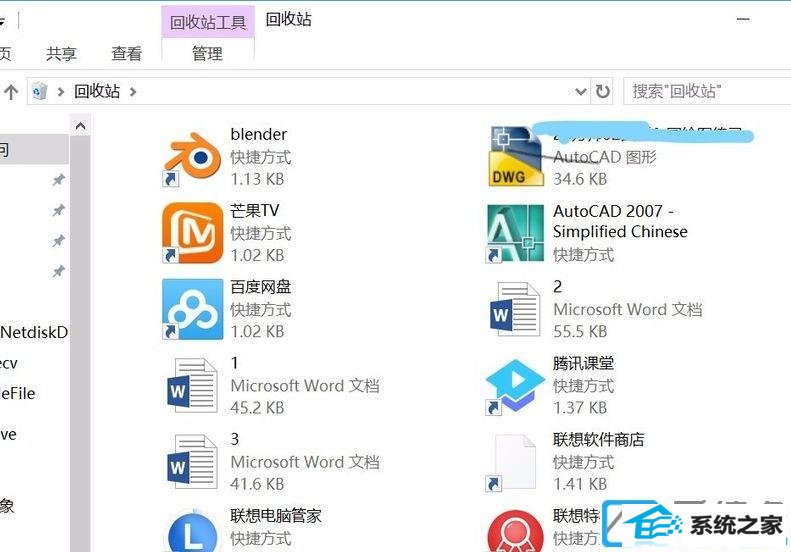The image size is (791, 552).
Task: Select the 腾讯课堂 shortcut icon
Action: click(515, 387)
